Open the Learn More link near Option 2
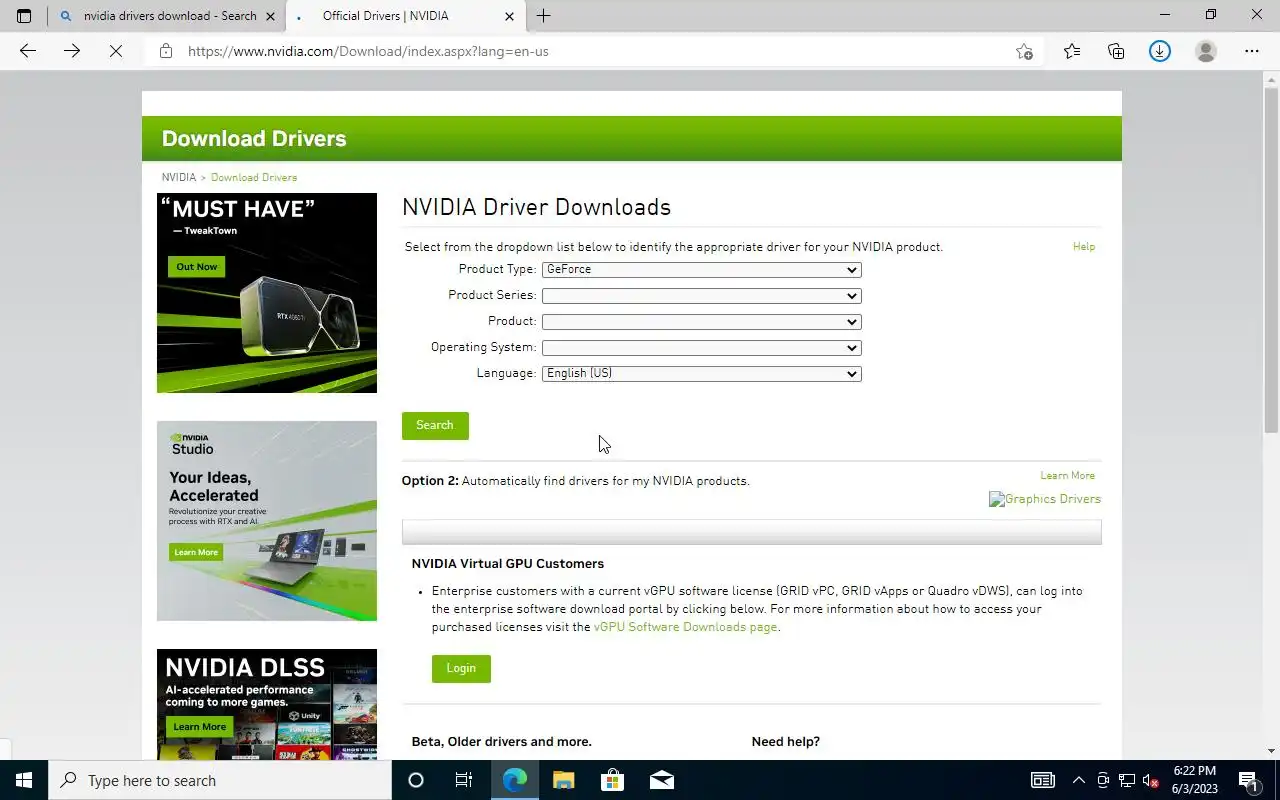The height and width of the screenshot is (800, 1280). pos(1067,475)
